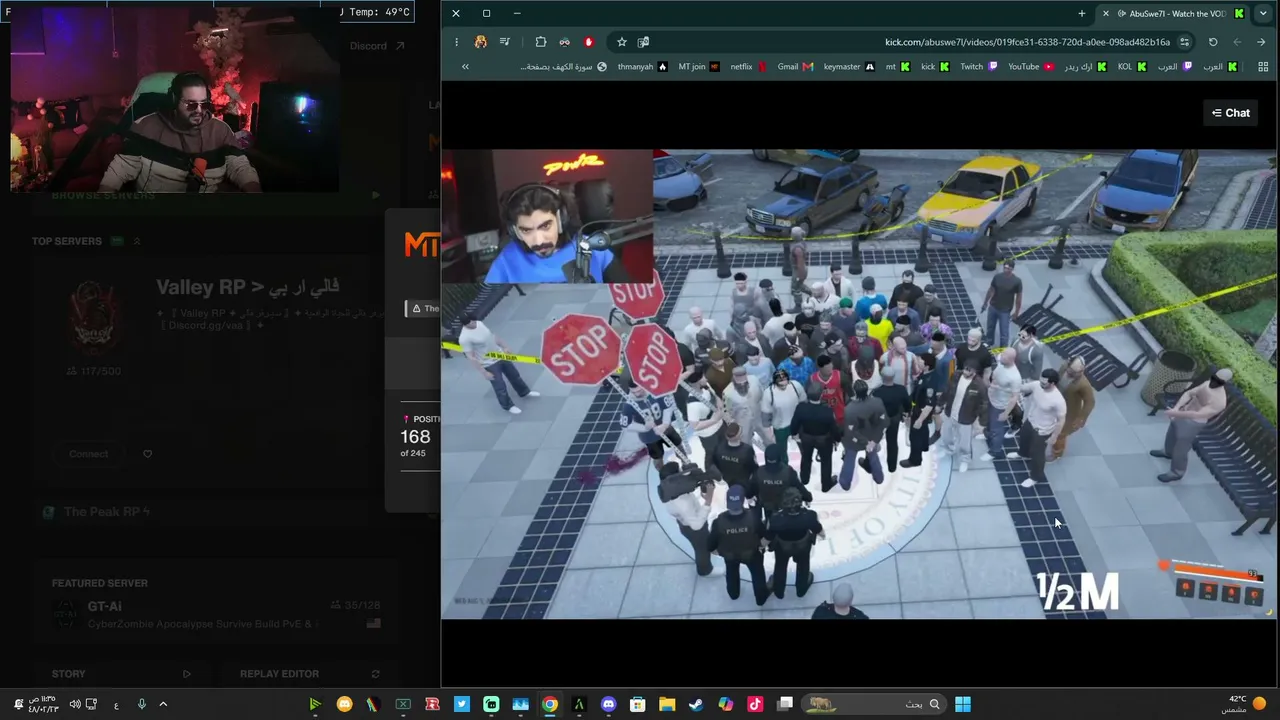
Task: Open the Windows Start menu
Action: 962,704
